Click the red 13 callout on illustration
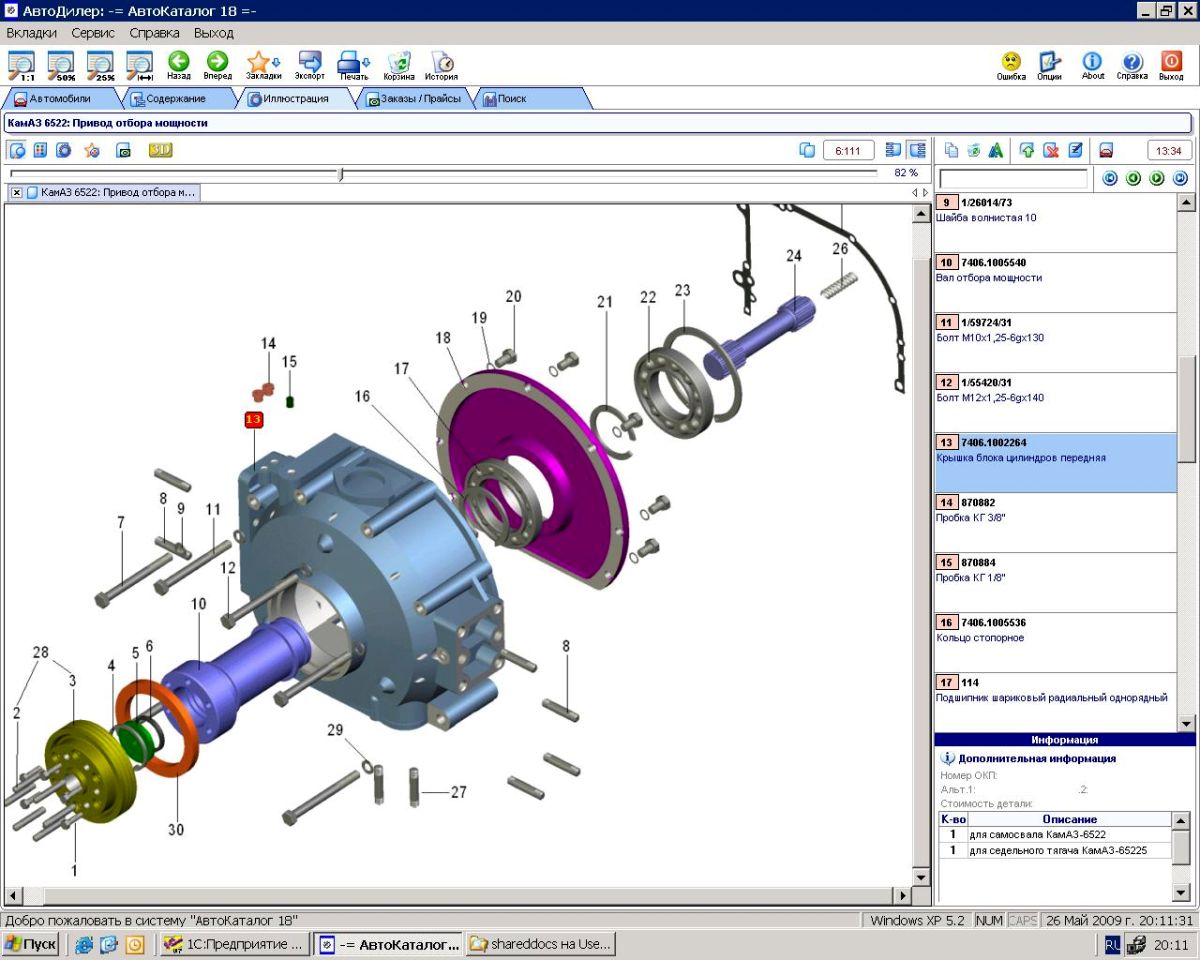 tap(253, 420)
